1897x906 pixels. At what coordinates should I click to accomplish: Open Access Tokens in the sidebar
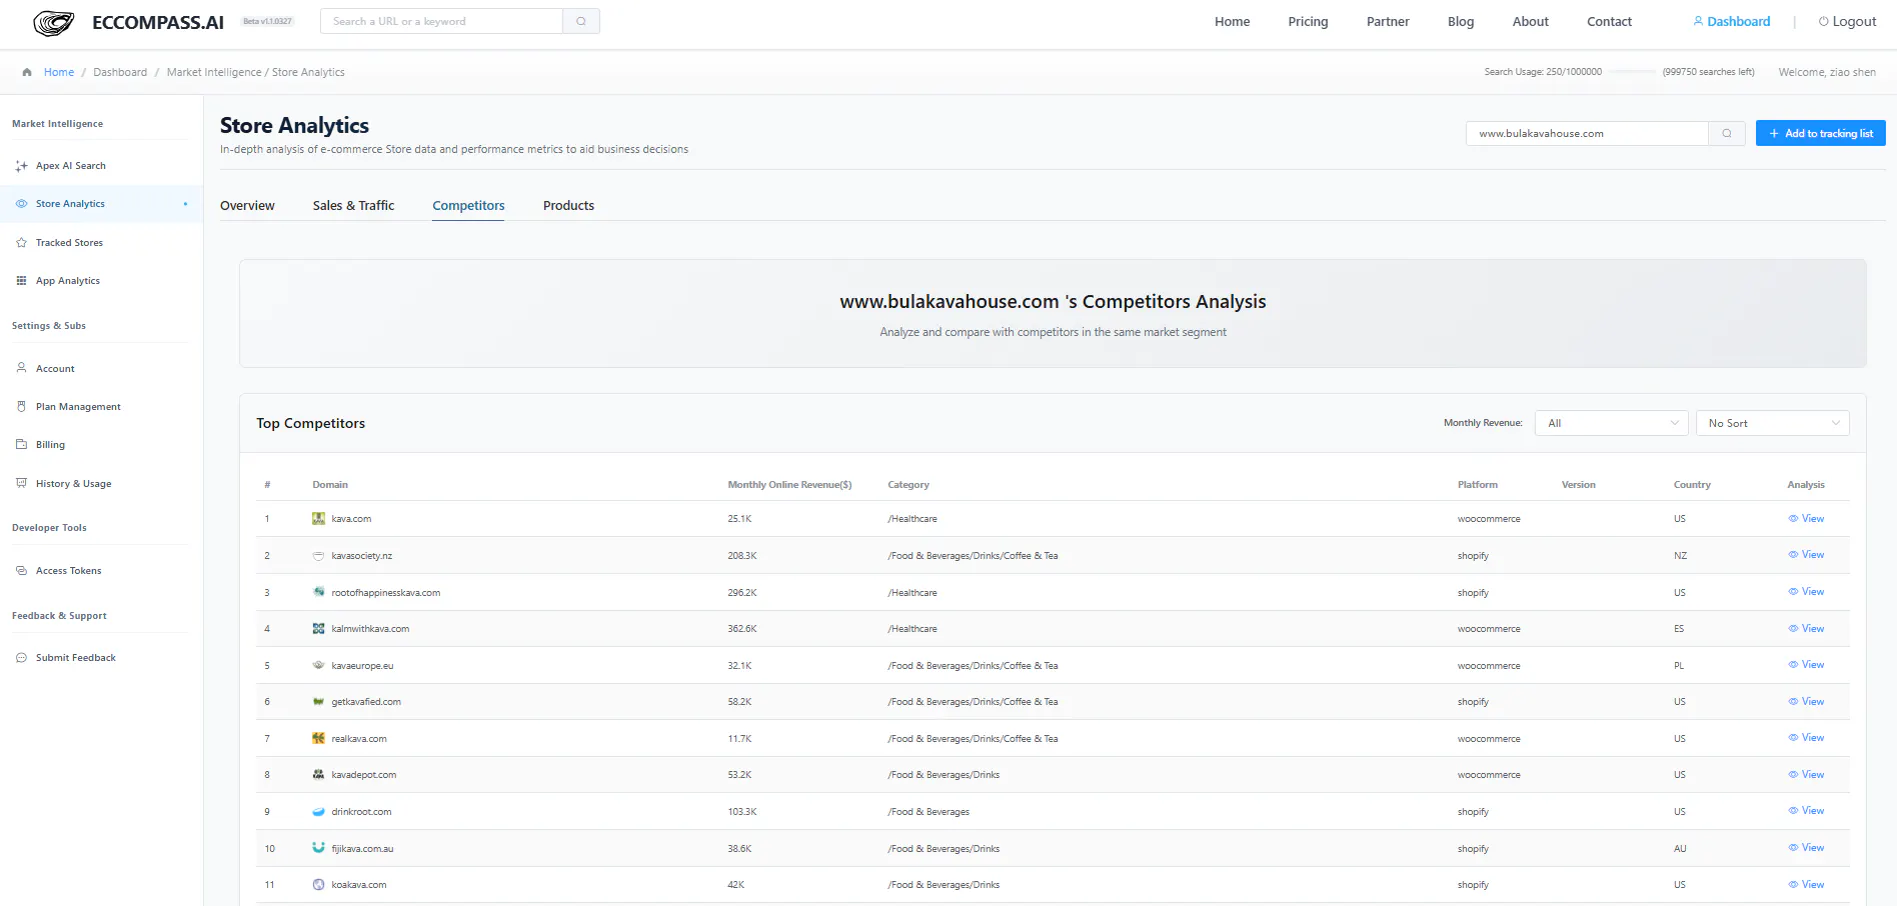[x=68, y=571]
